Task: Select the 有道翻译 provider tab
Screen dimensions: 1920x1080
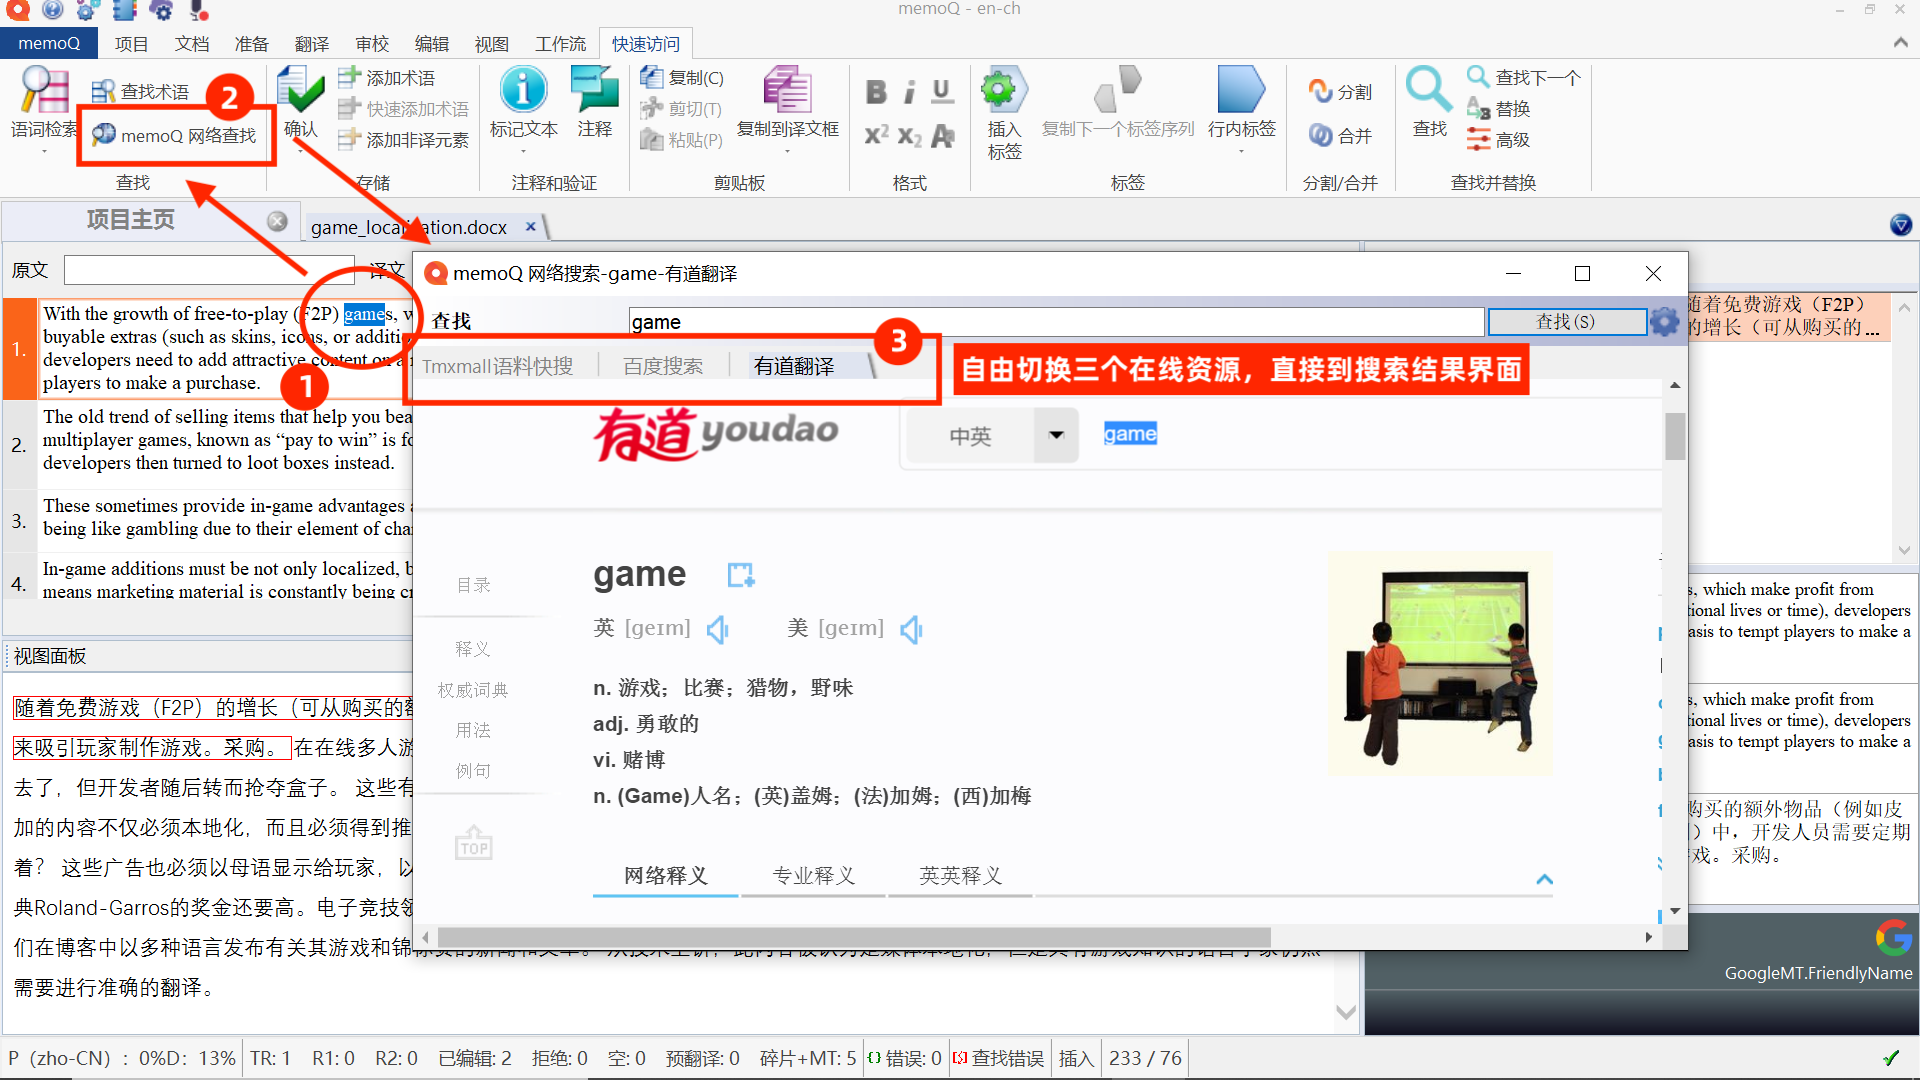Action: coord(793,366)
